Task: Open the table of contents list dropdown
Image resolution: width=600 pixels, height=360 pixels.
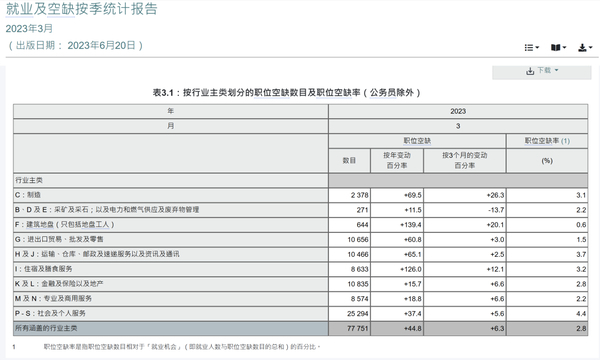Action: click(532, 47)
